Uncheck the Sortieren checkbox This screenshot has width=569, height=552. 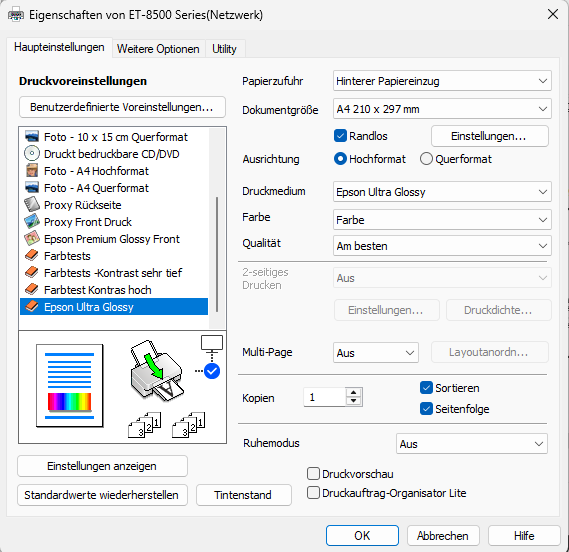(x=426, y=388)
